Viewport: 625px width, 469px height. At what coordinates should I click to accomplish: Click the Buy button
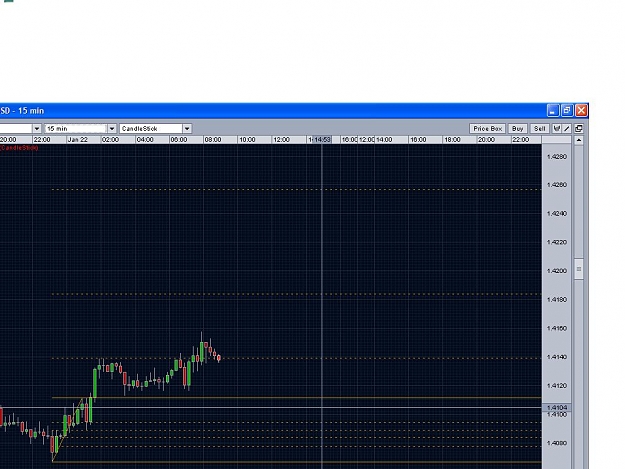(x=517, y=129)
